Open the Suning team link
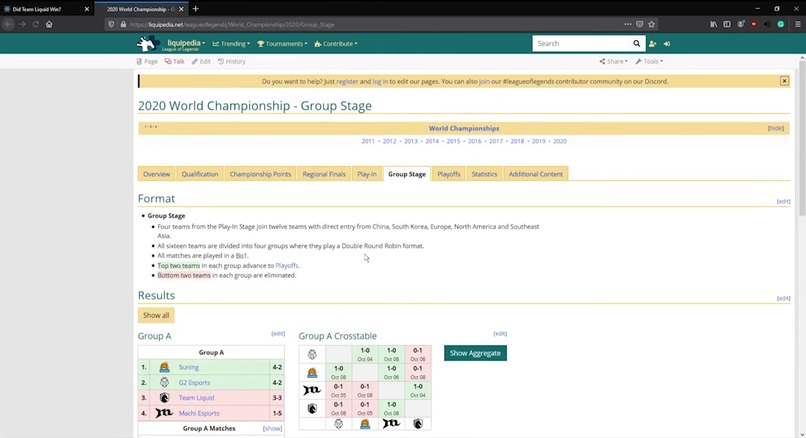The image size is (806, 438). (x=189, y=367)
